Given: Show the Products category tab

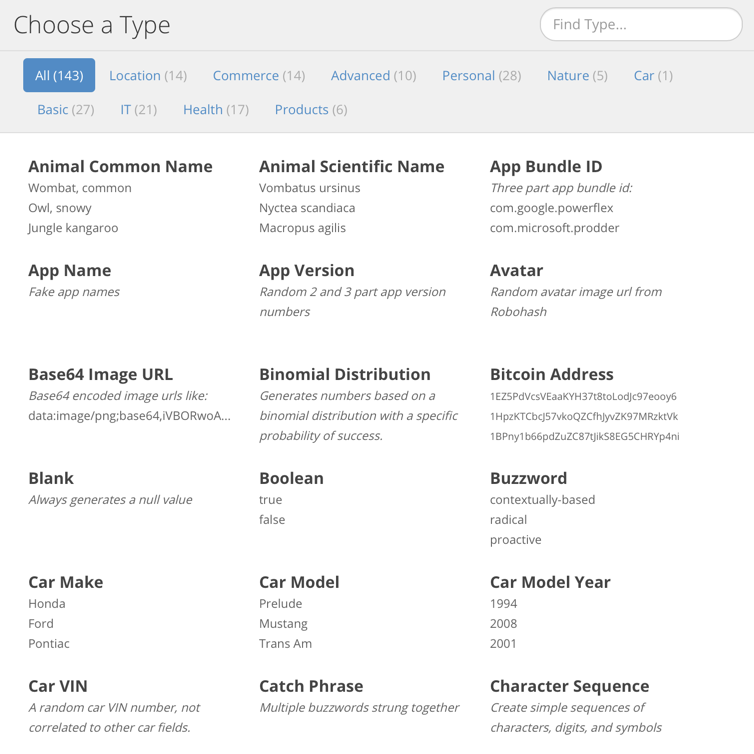Looking at the screenshot, I should click(311, 110).
